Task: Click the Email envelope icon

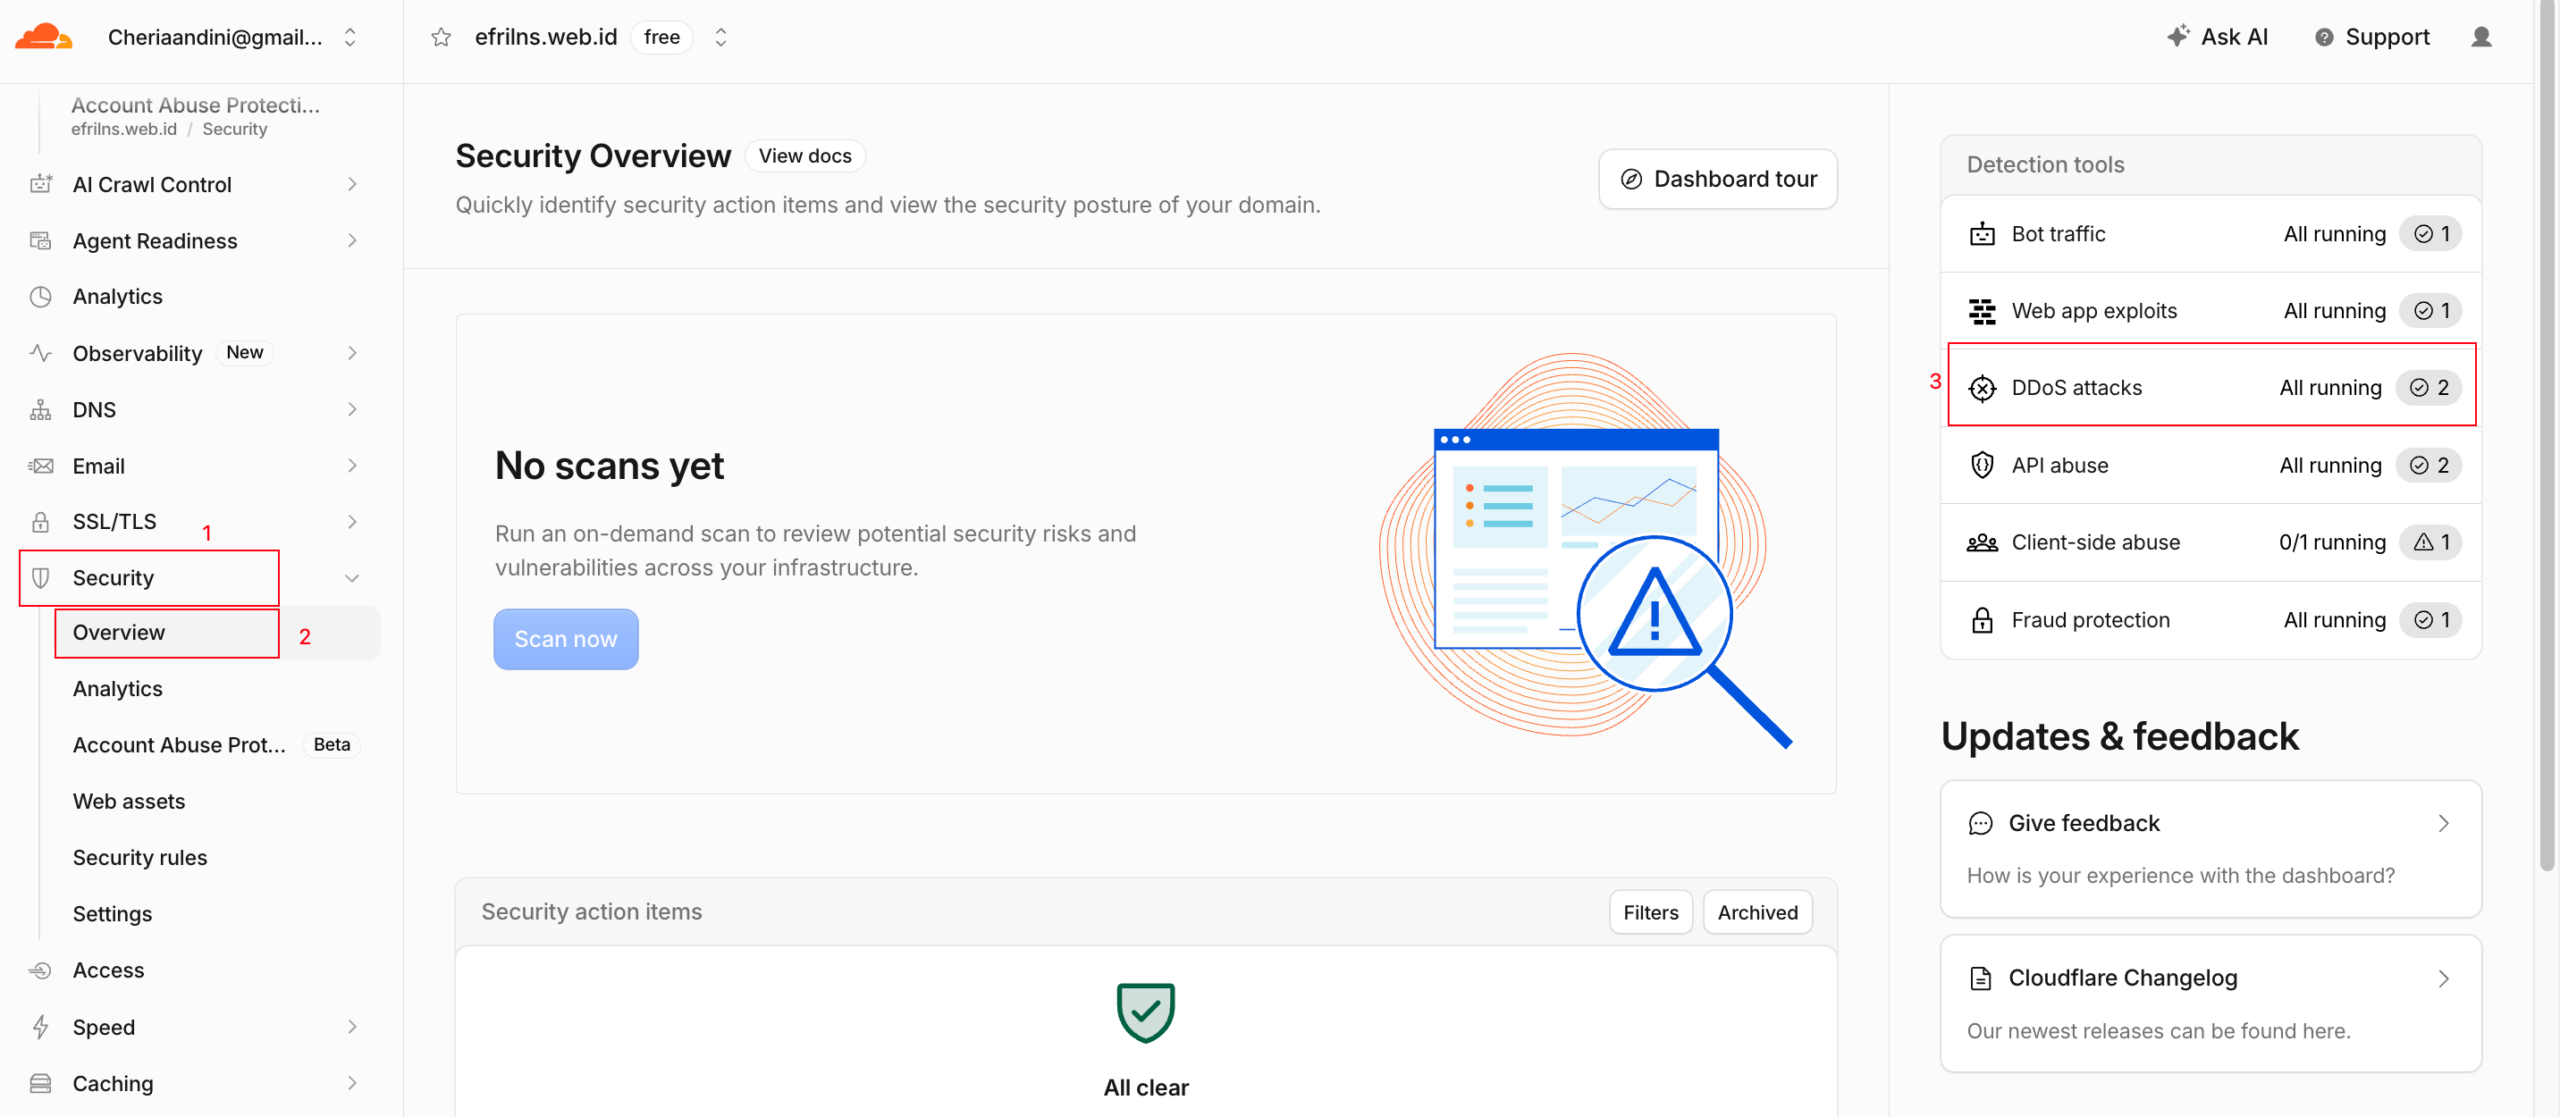Action: (41, 466)
